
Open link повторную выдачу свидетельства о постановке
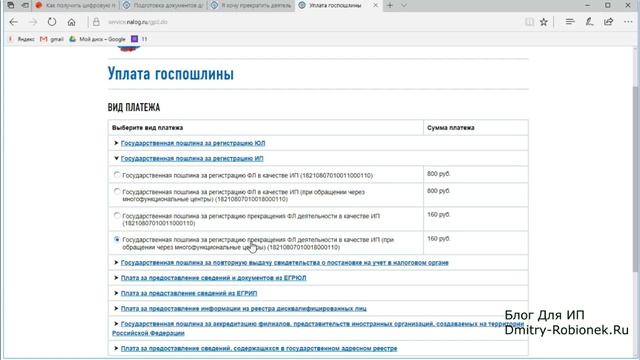coord(284,262)
